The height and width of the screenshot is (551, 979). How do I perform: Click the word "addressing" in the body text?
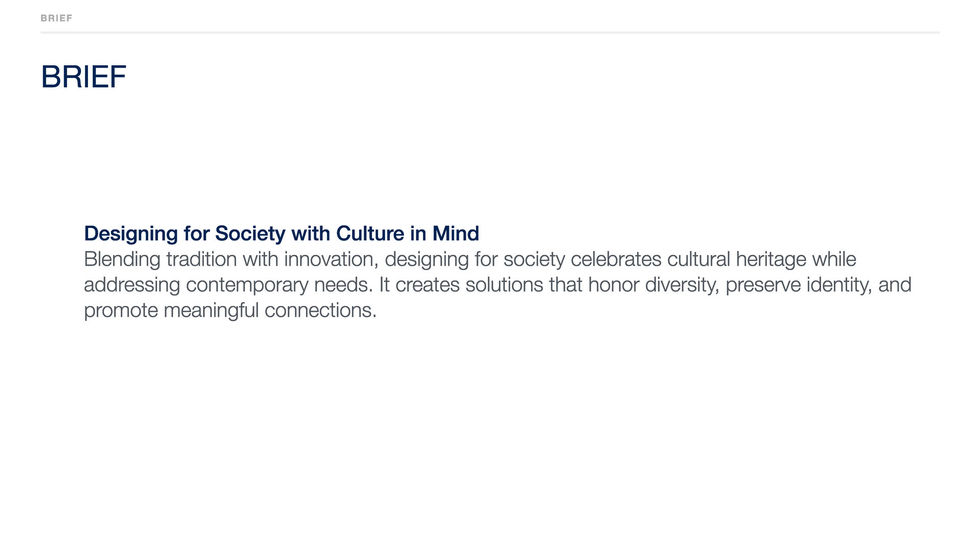click(x=133, y=286)
